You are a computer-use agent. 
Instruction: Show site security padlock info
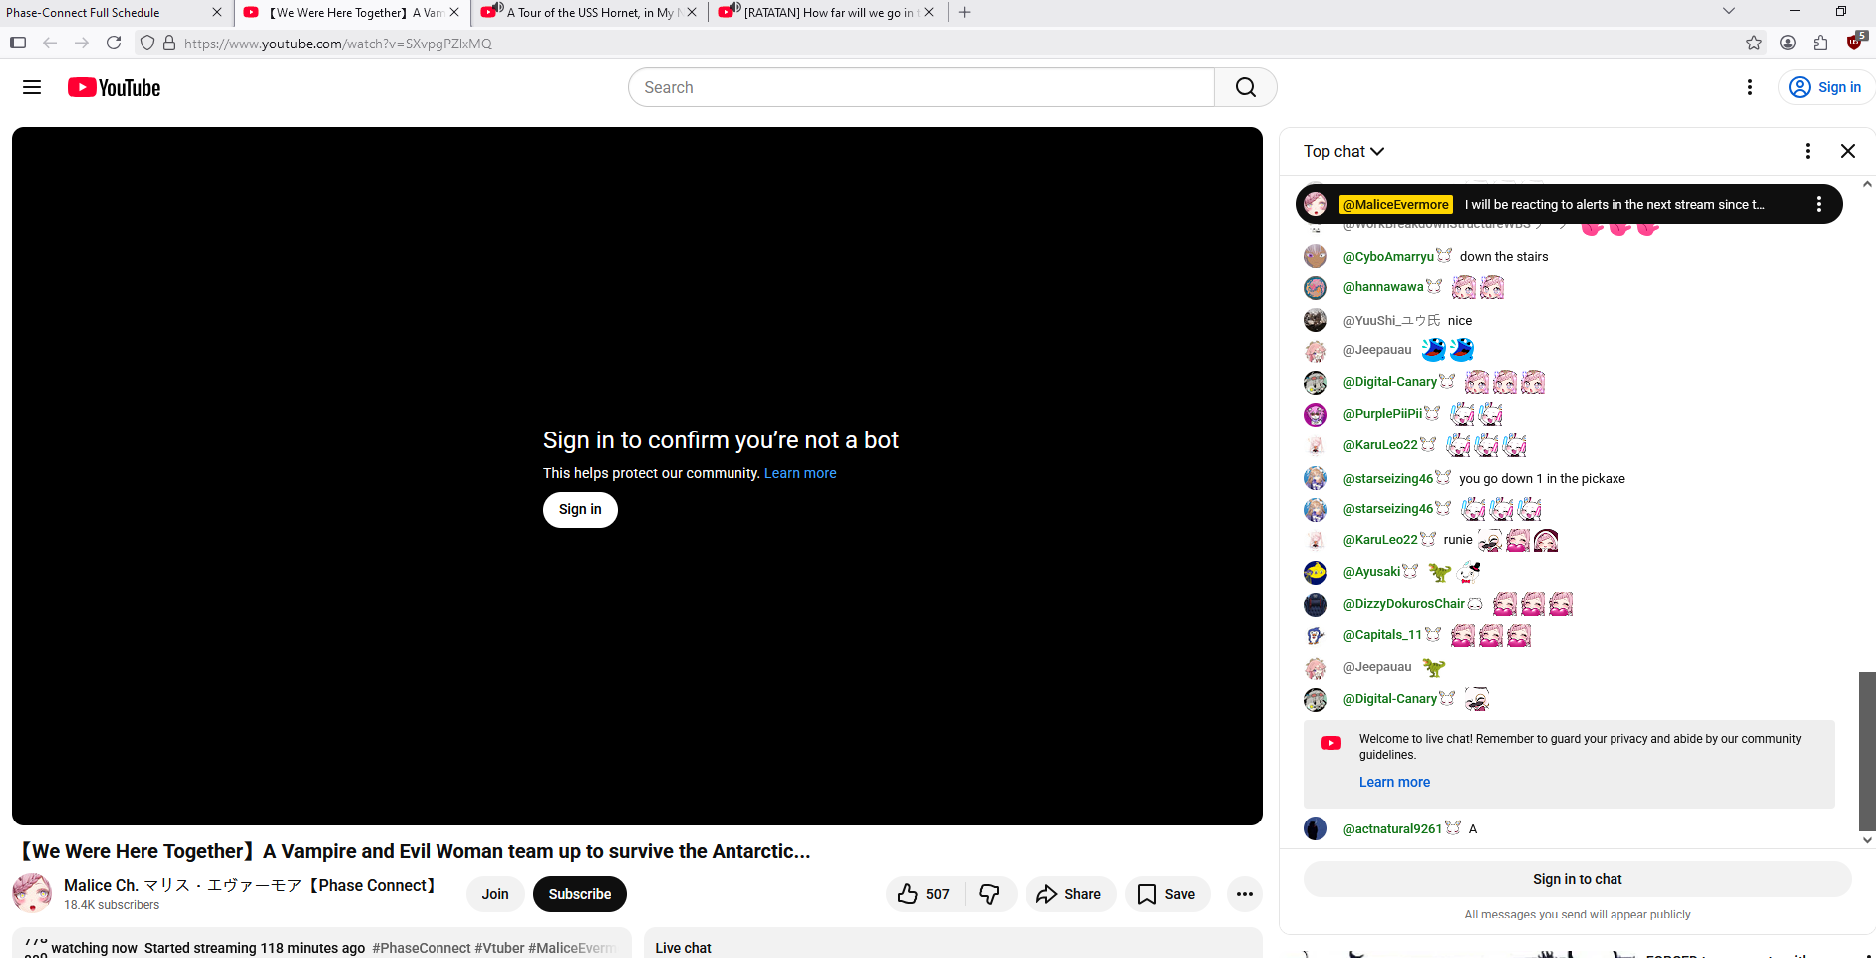[169, 43]
